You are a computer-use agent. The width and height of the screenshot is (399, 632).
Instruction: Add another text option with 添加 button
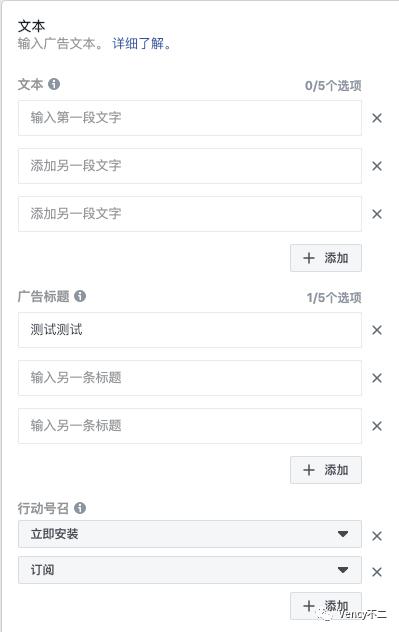pyautogui.click(x=326, y=258)
